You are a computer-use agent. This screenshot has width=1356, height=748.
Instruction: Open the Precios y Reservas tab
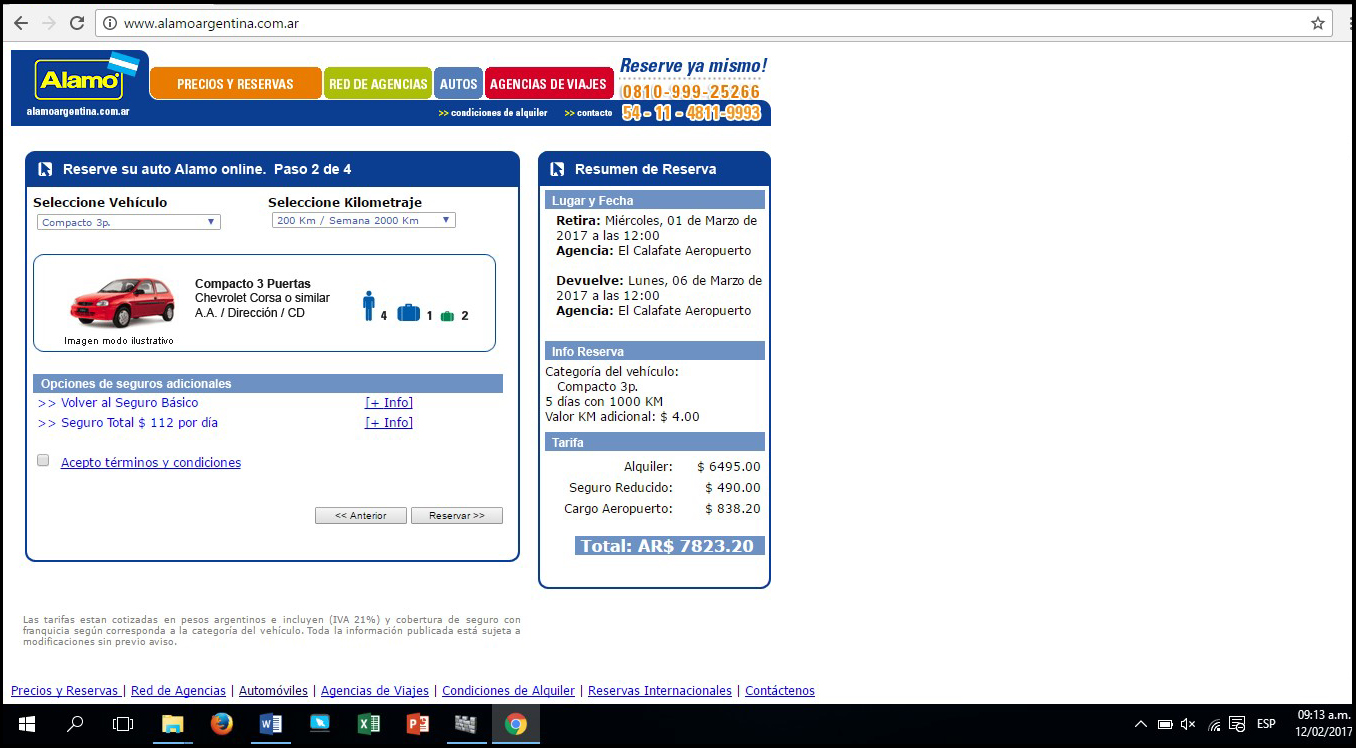(235, 84)
